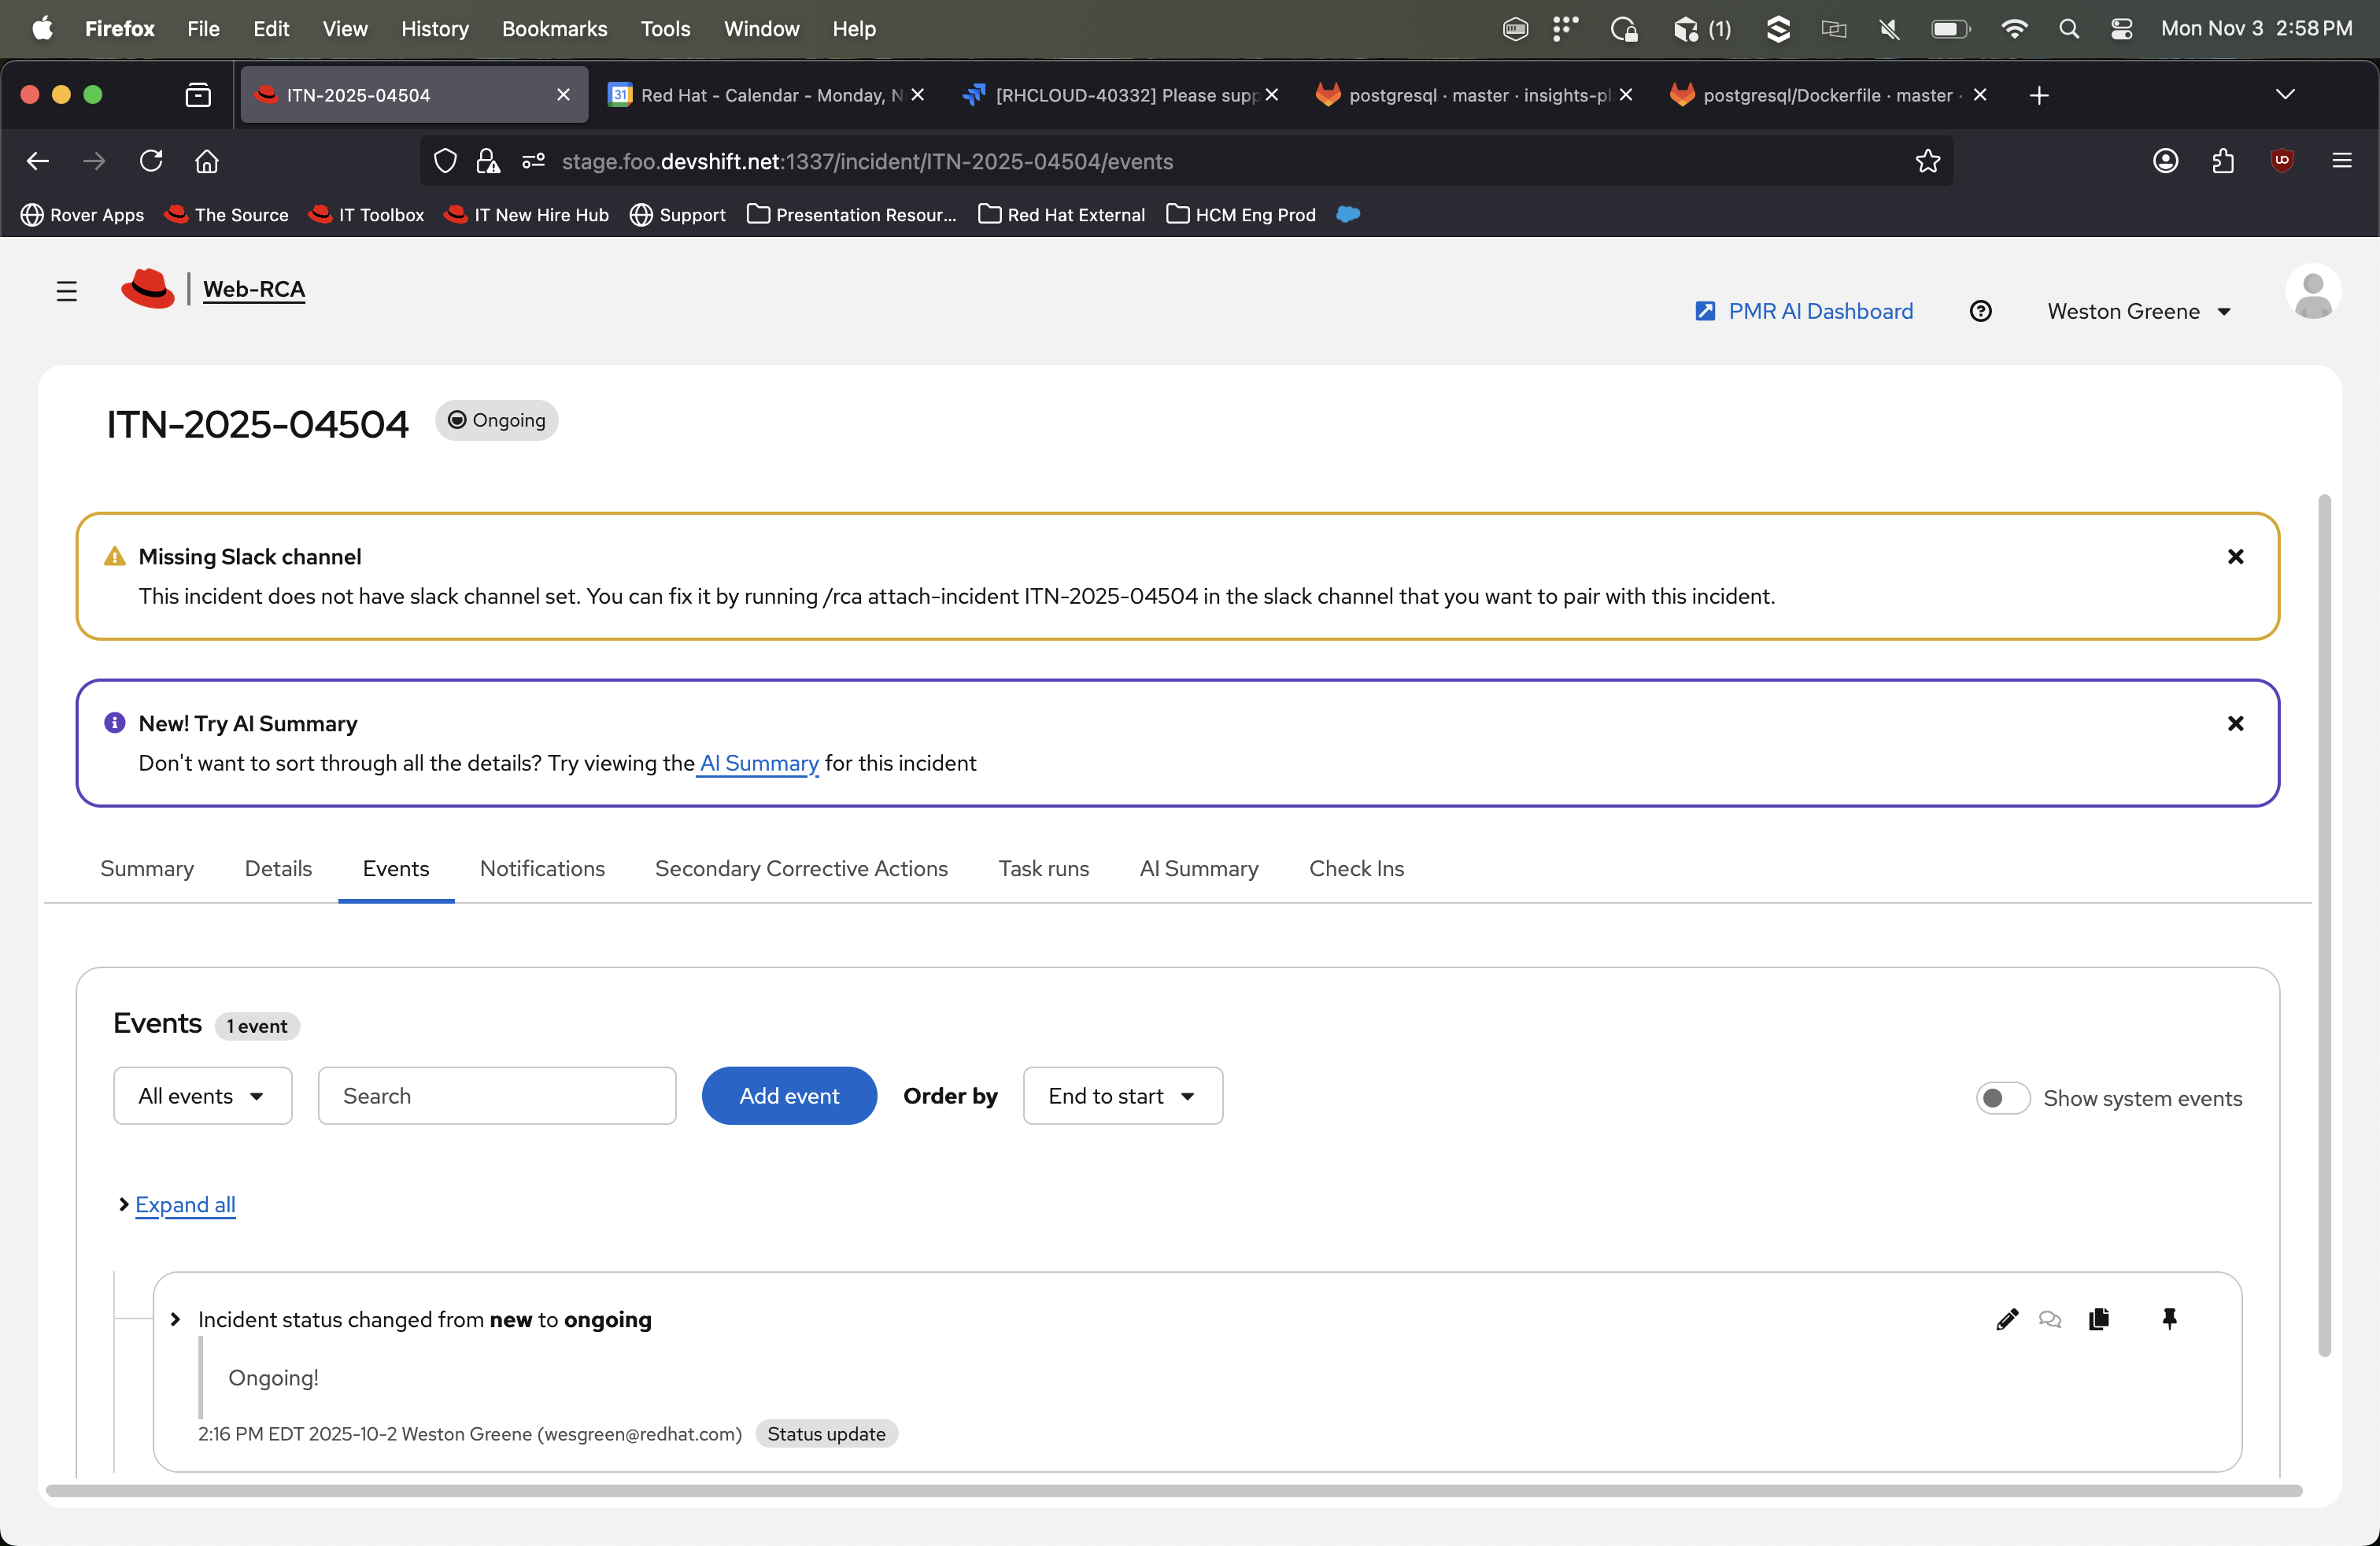Dismiss the Missing Slack channel alert
This screenshot has width=2380, height=1546.
click(x=2235, y=557)
